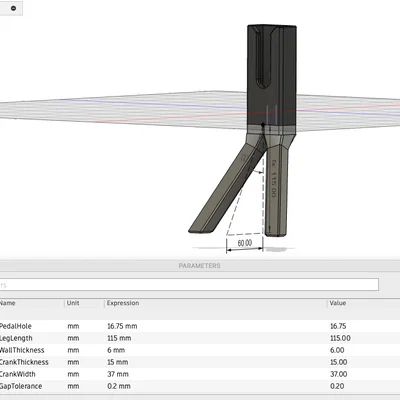Click the '0.2 mm' expression cell
The width and height of the screenshot is (400, 400).
coord(119,386)
